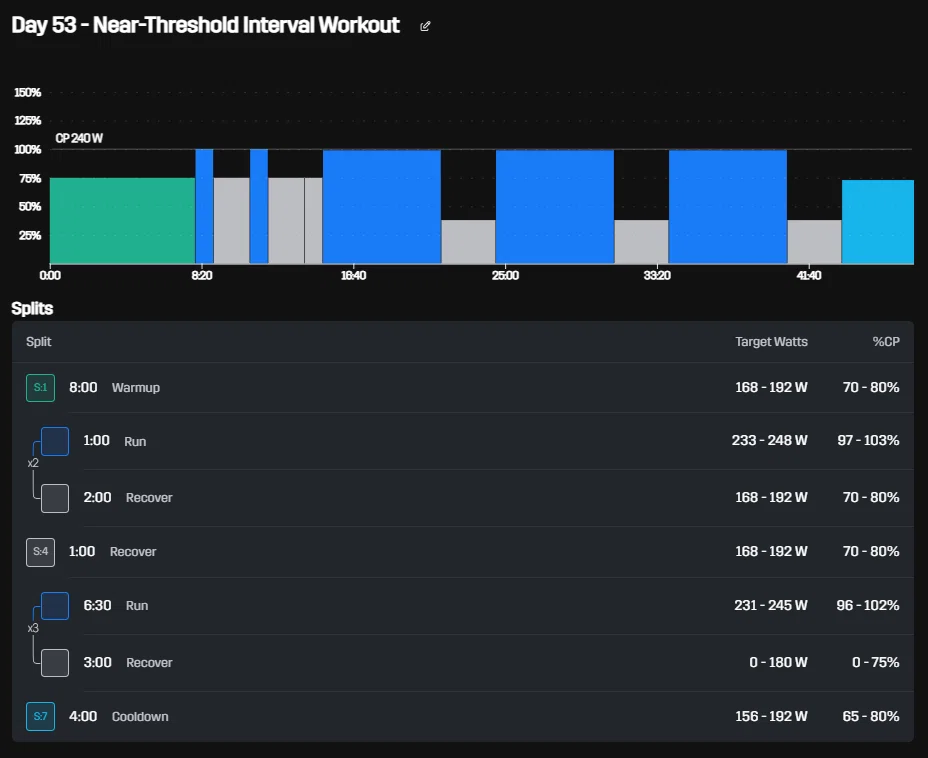This screenshot has height=758, width=928.
Task: Click the '4:00' cooldown duration
Action: click(x=83, y=716)
